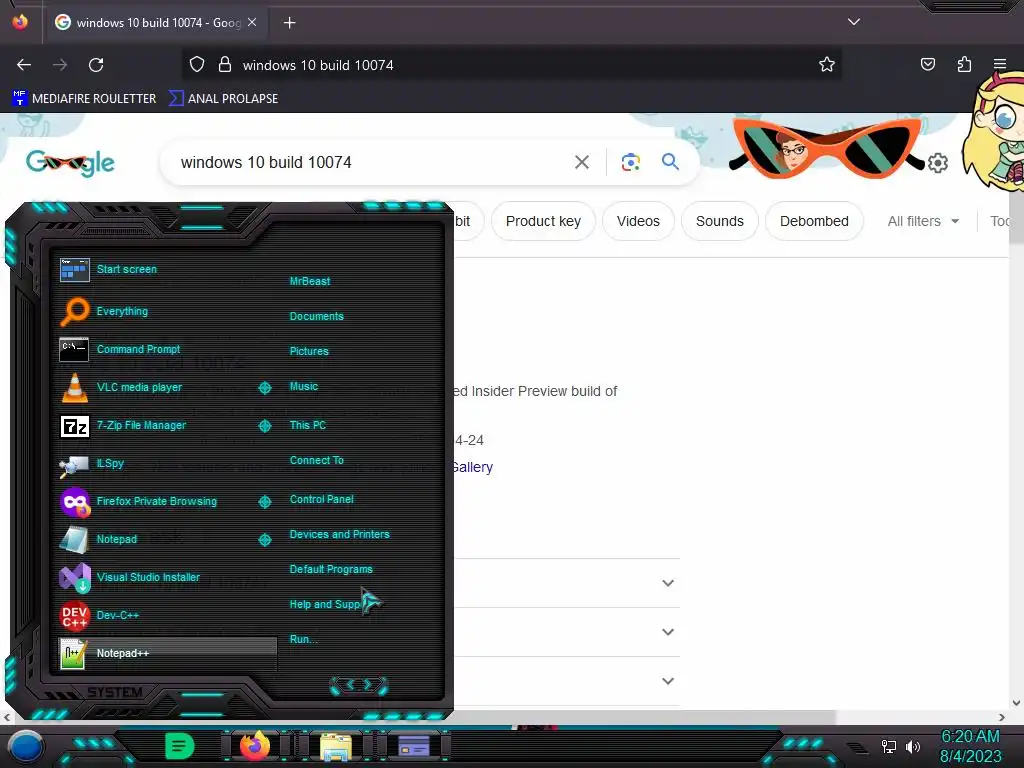Save page to Pocket
1024x768 pixels.
tap(928, 65)
